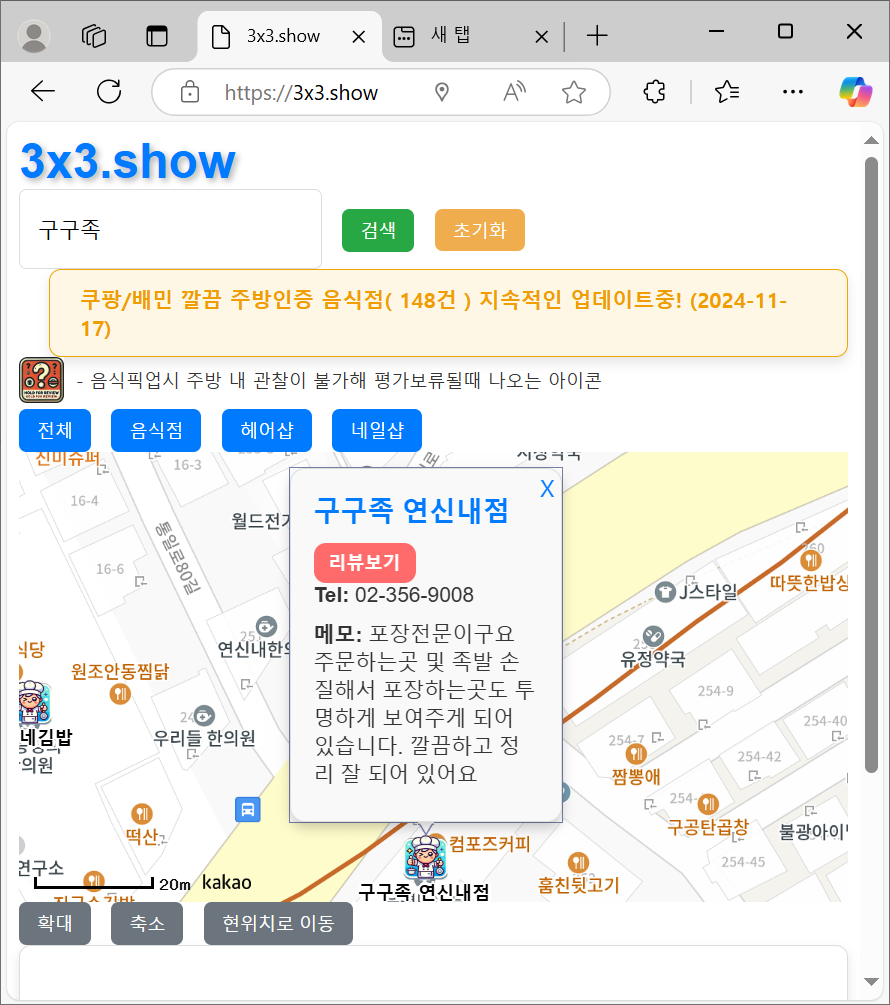Image resolution: width=890 pixels, height=1005 pixels.
Task: Click the Read aloud icon in address bar
Action: (514, 93)
